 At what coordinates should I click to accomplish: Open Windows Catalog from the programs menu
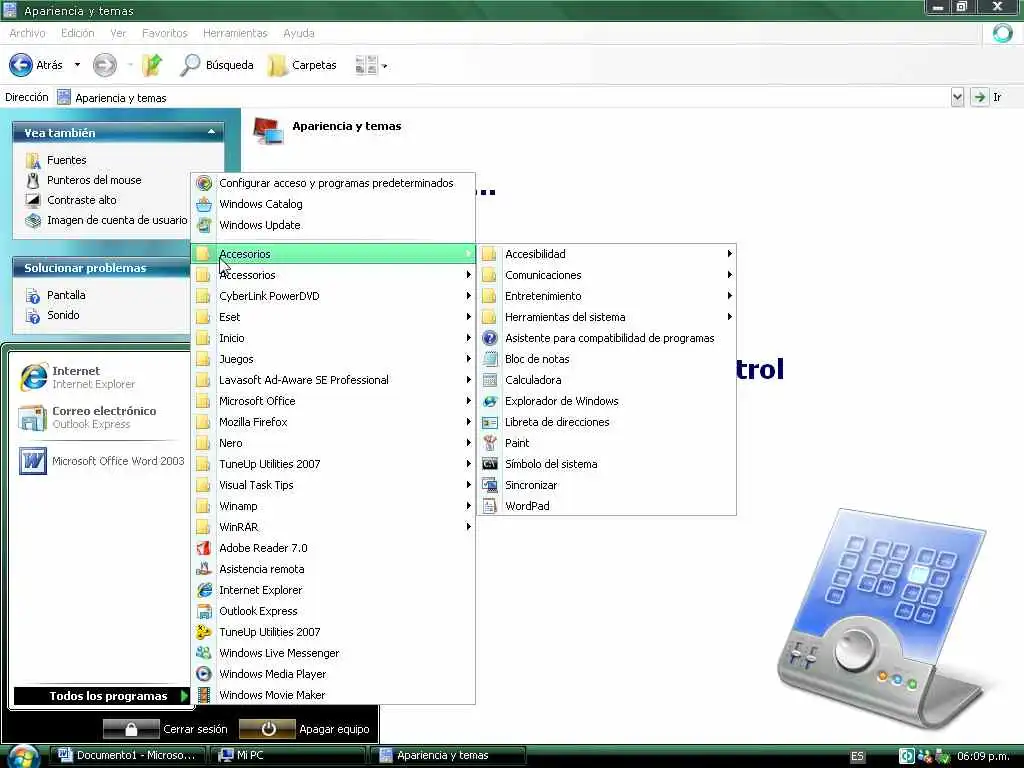(x=333, y=204)
